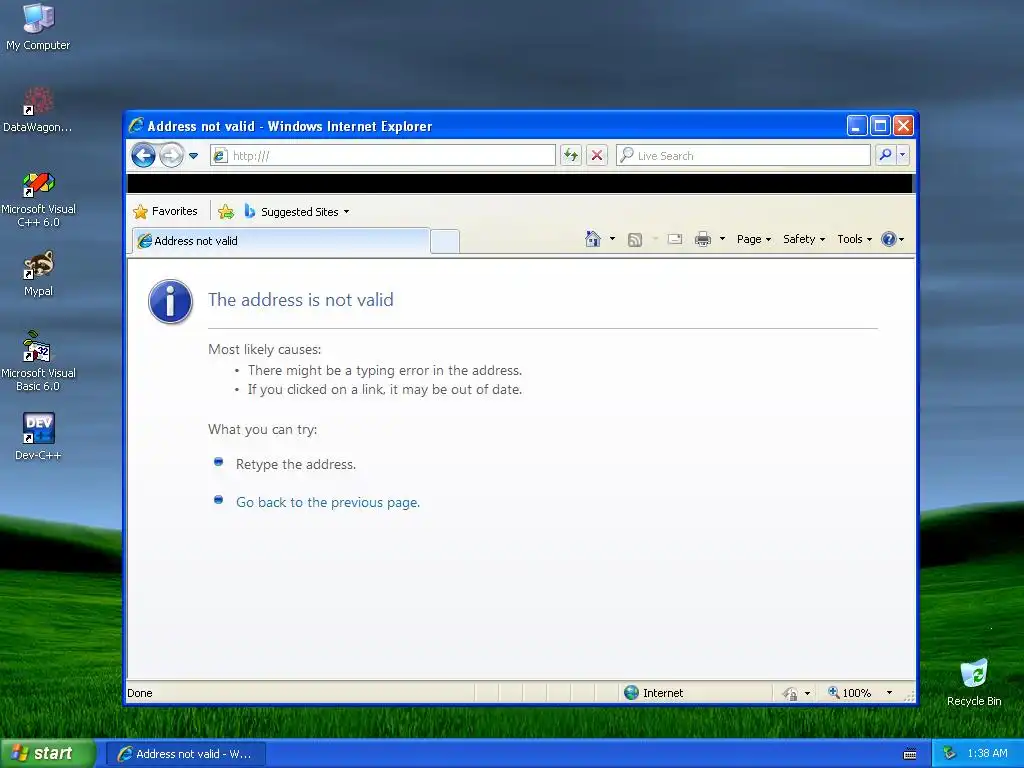Click the Done status bar text

140,693
